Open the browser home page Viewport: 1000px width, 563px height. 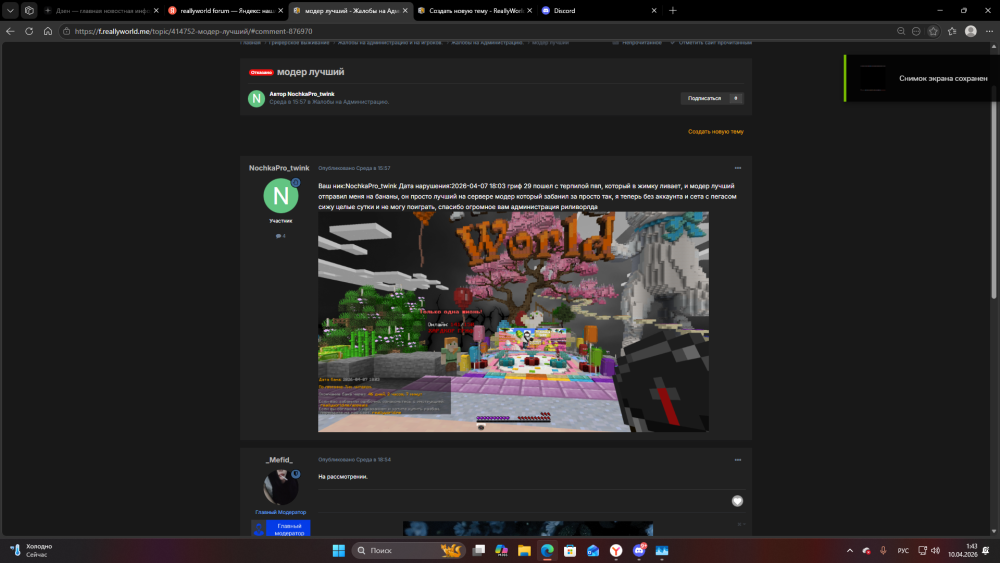[48, 31]
